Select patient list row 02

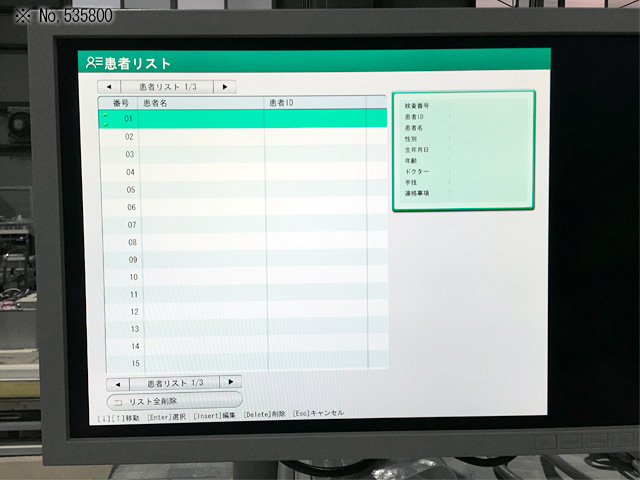point(243,137)
